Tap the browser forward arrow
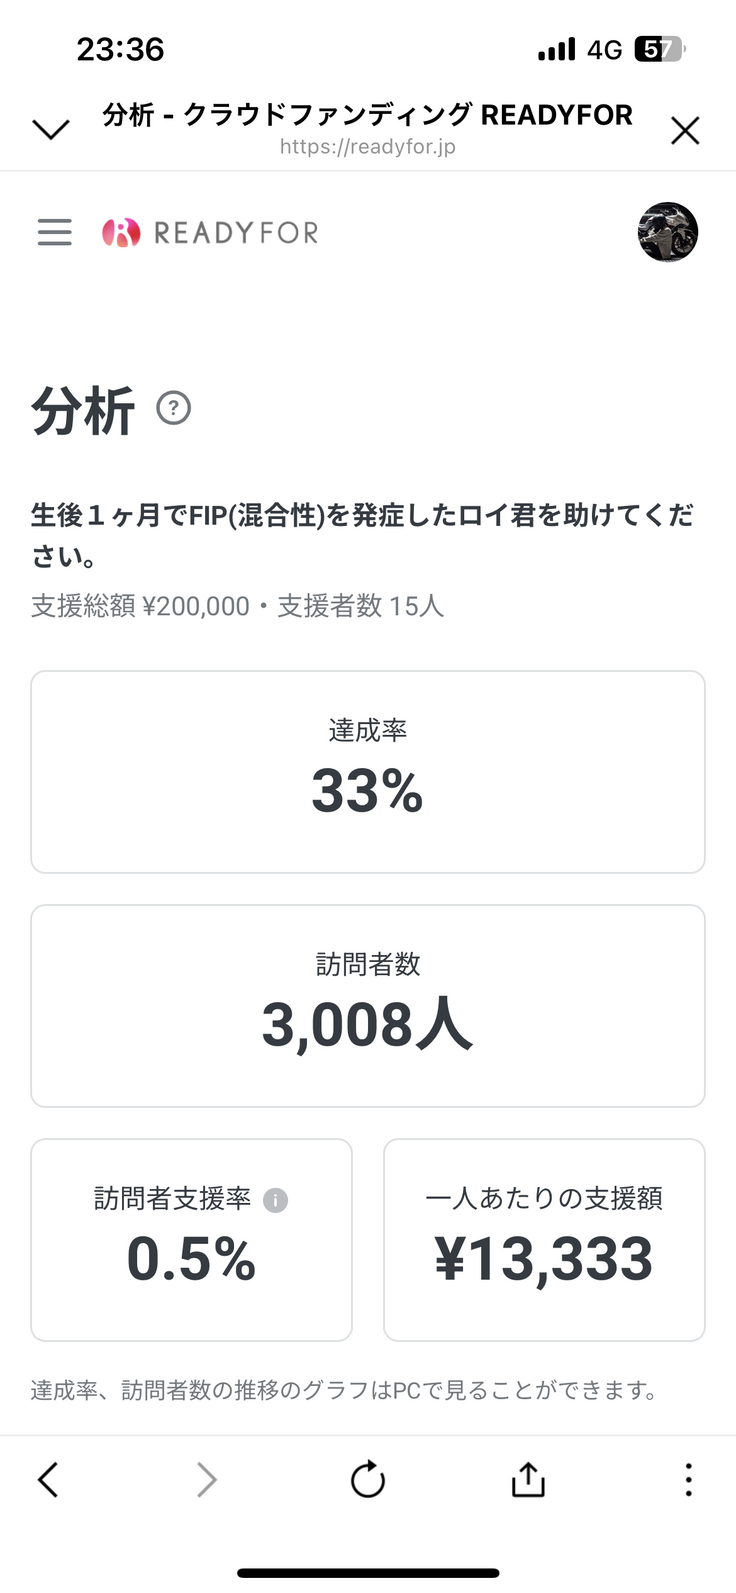The image size is (736, 1593). click(207, 1479)
